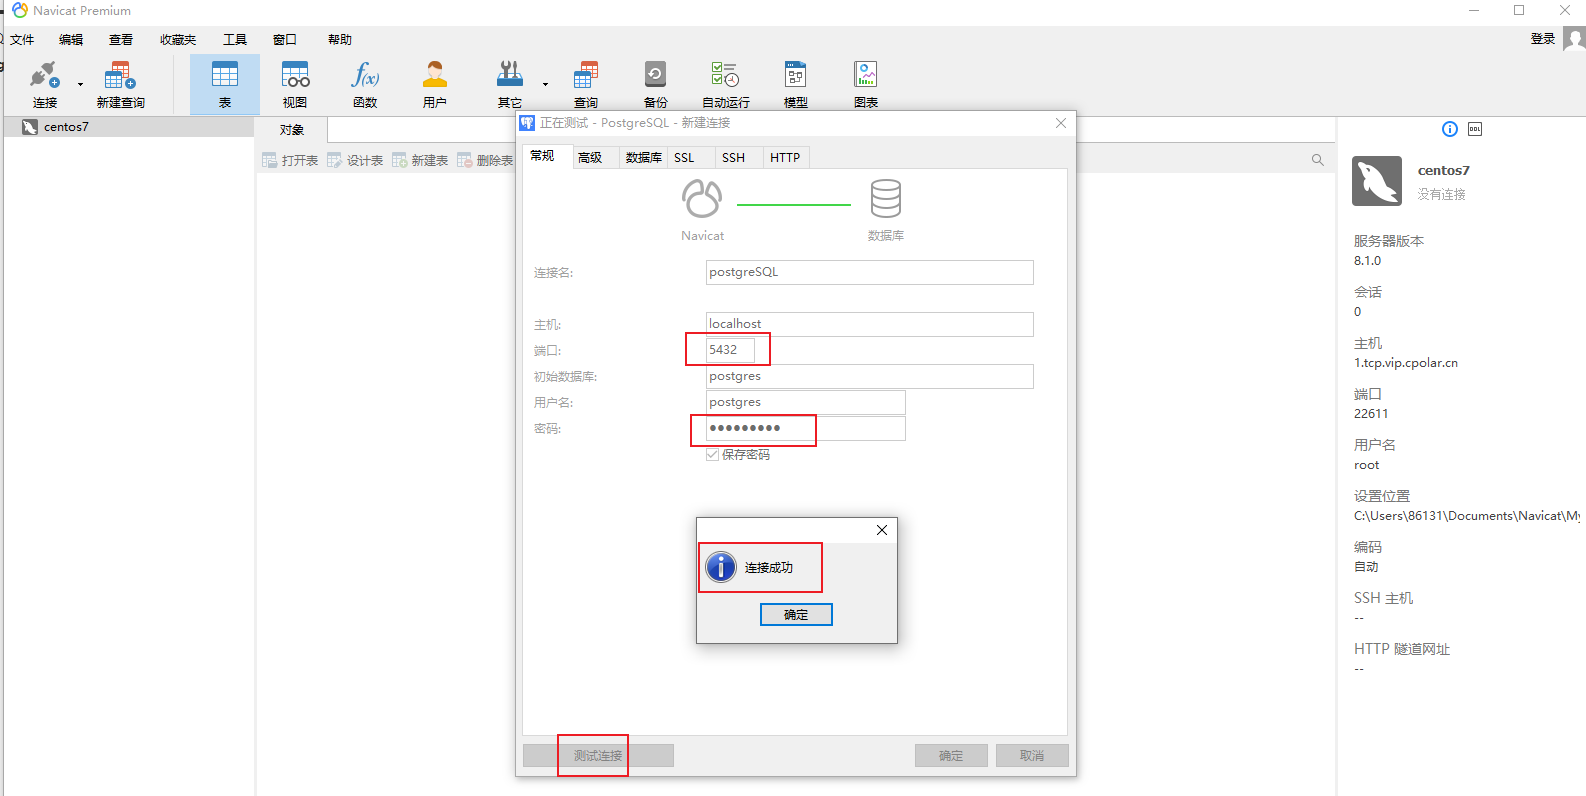Open the 模型 model toolbar icon
This screenshot has height=796, width=1586.
point(796,84)
